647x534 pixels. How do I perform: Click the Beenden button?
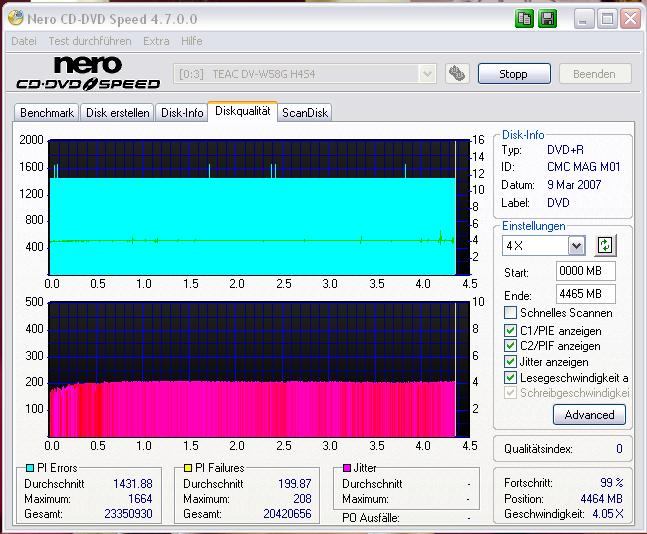pyautogui.click(x=595, y=74)
